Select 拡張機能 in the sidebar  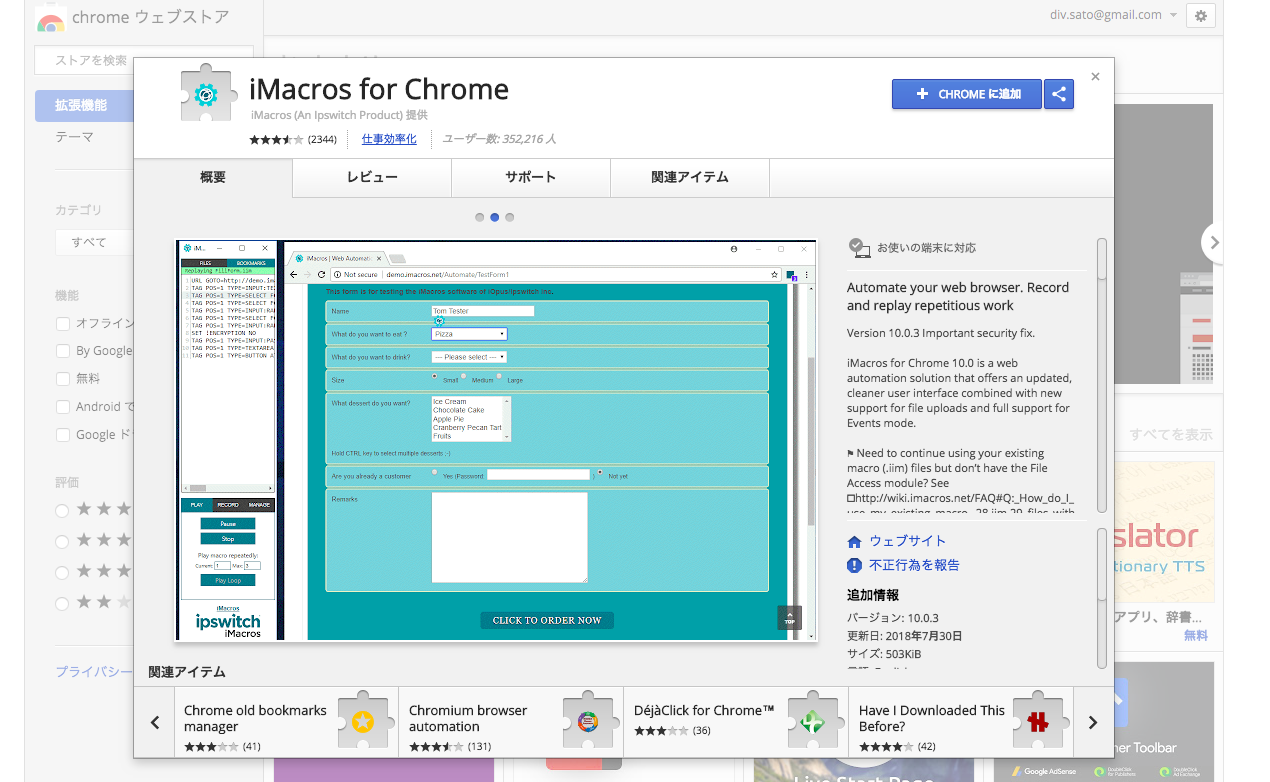[x=84, y=105]
